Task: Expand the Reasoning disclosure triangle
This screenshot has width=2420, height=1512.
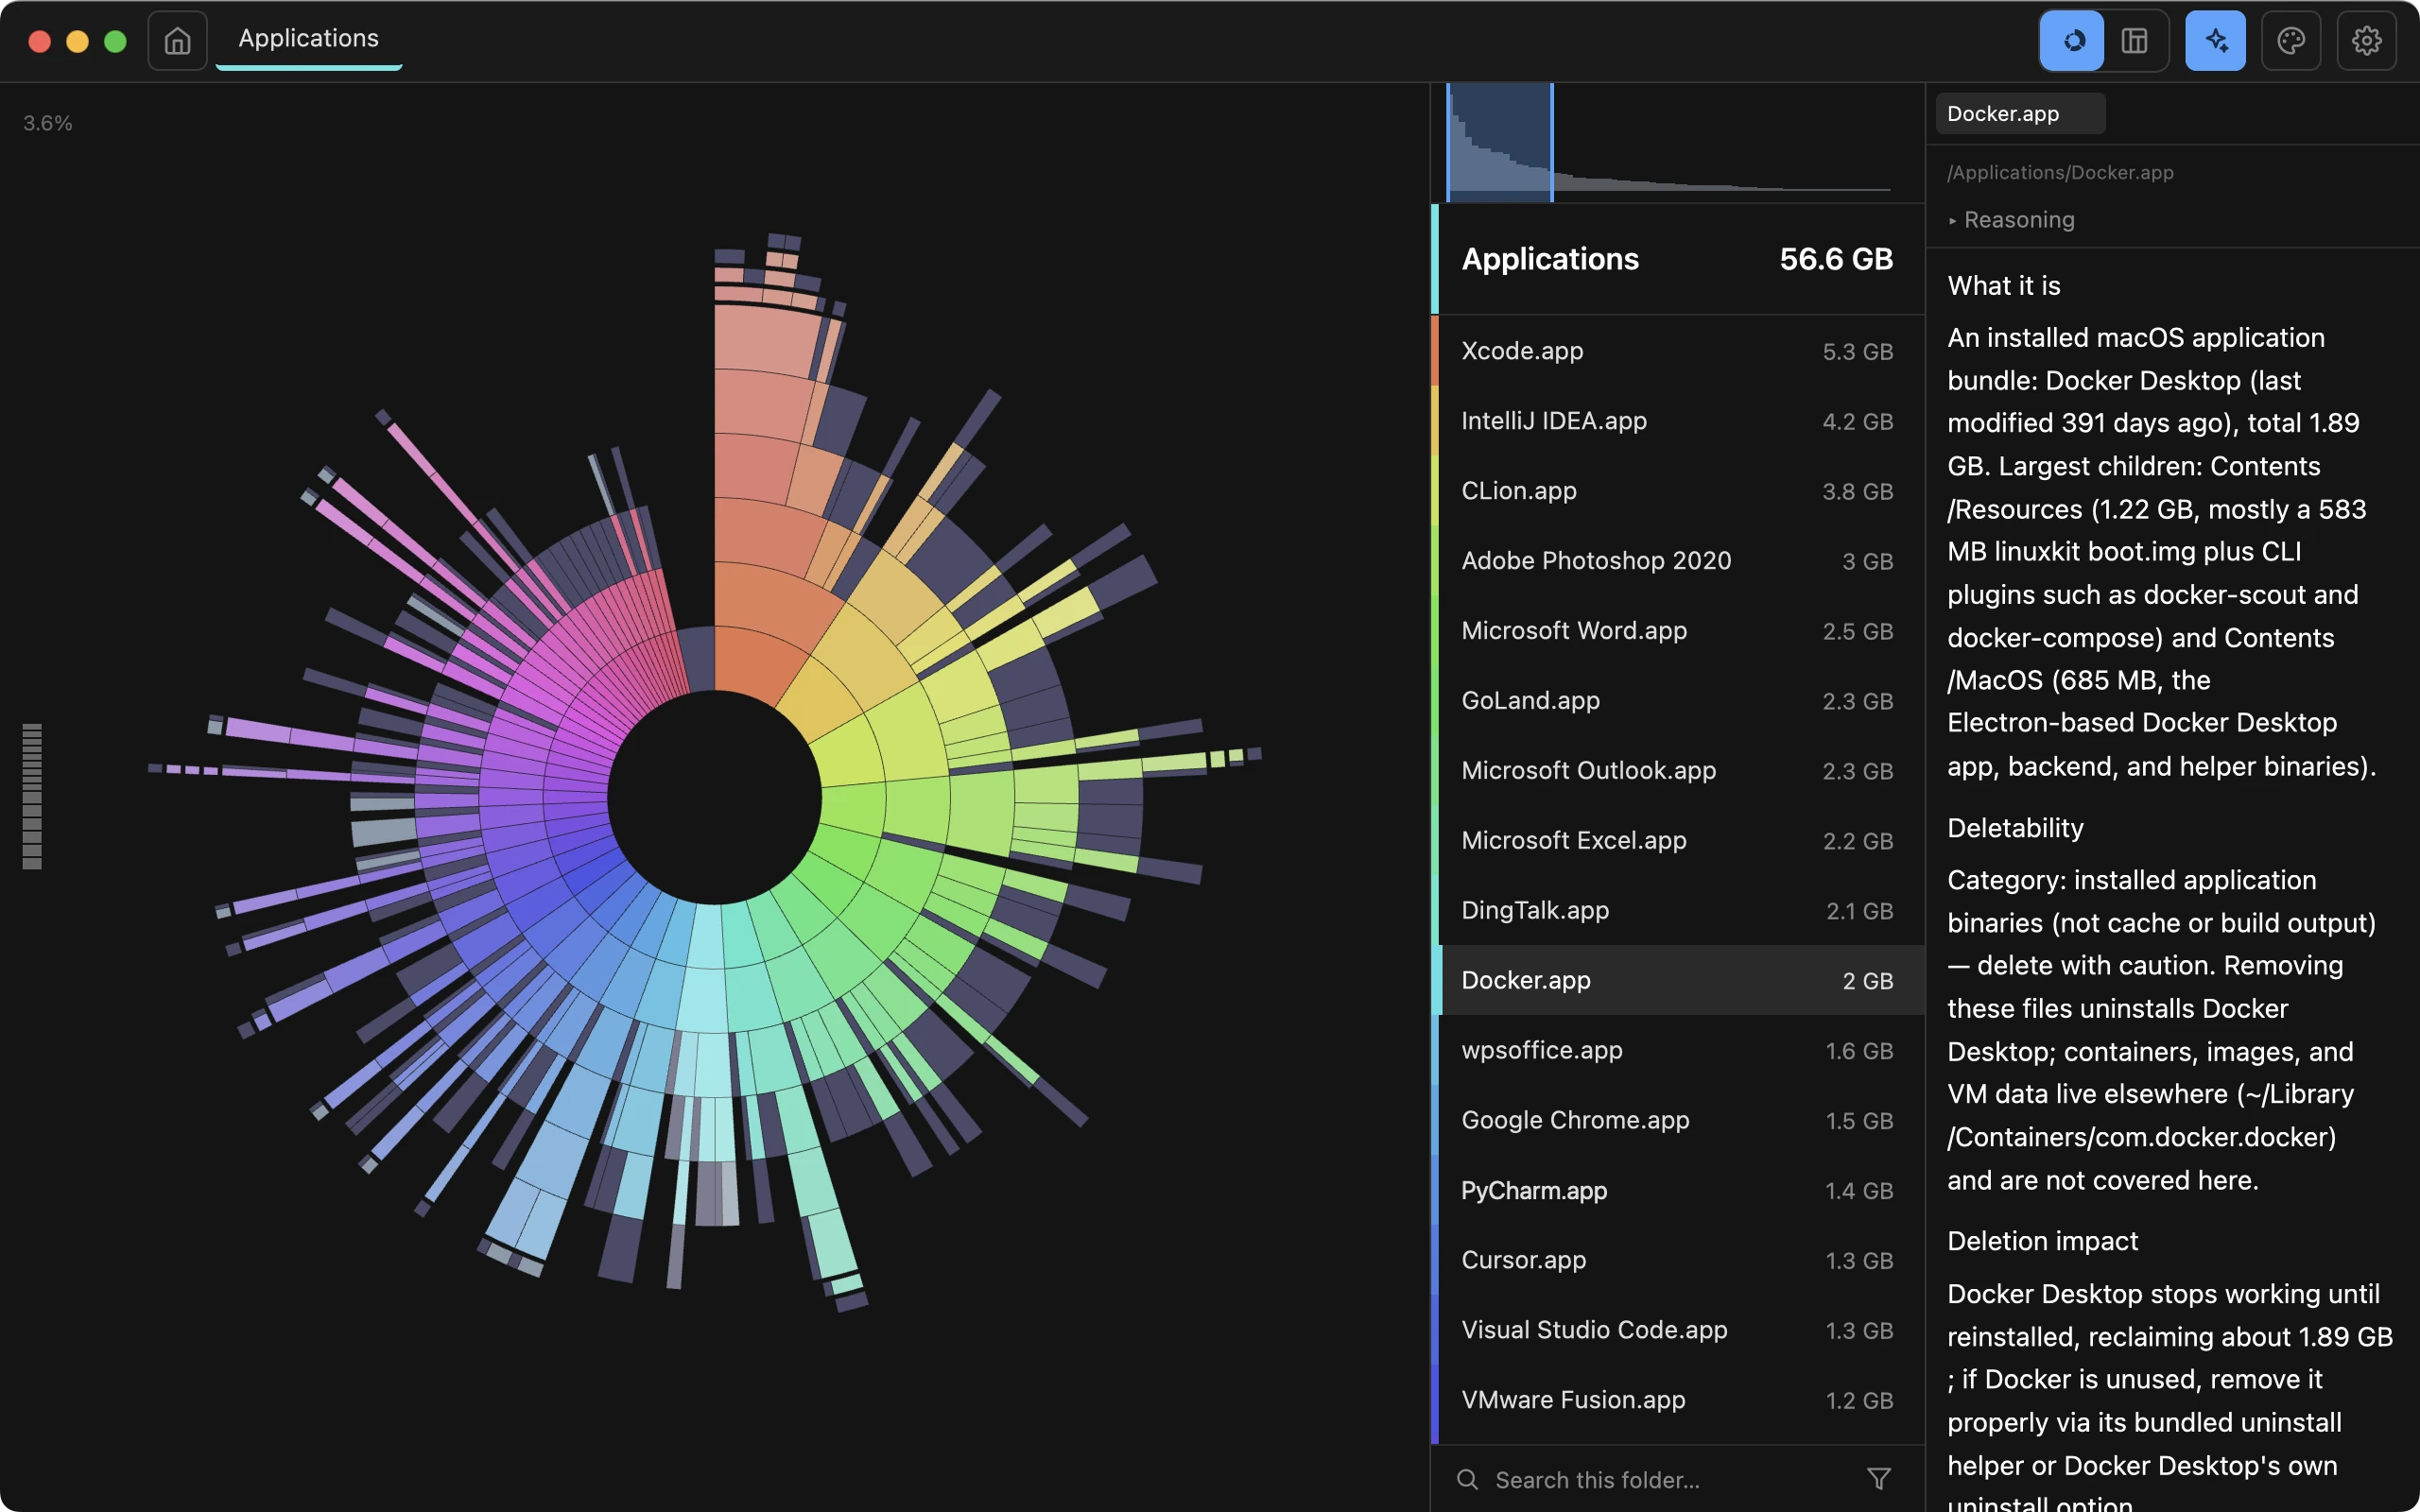Action: pyautogui.click(x=1952, y=220)
